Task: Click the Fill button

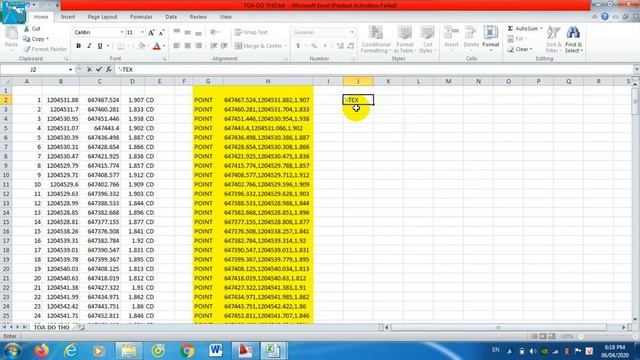Action: pos(517,39)
